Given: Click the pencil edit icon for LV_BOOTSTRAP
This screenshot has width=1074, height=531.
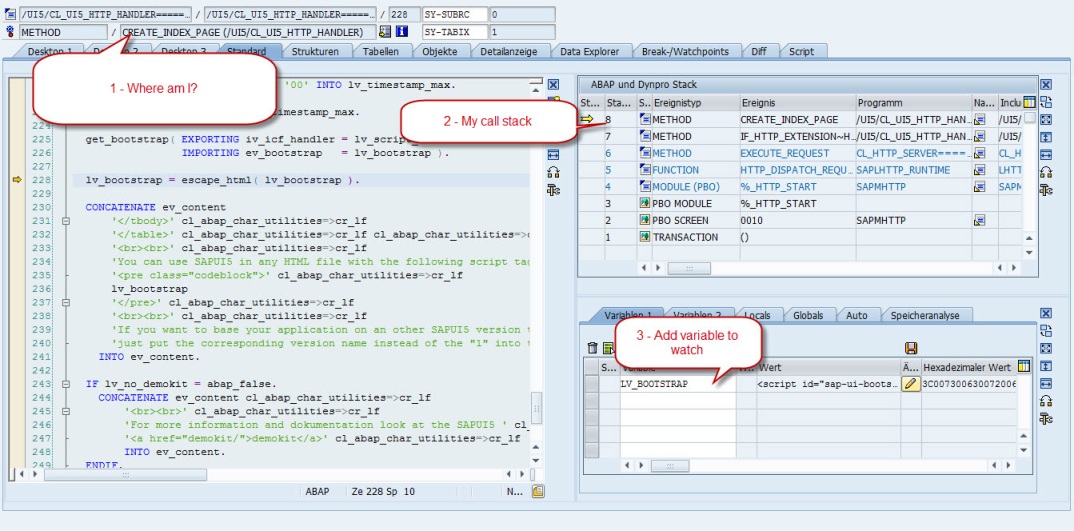Looking at the screenshot, I should pos(911,384).
